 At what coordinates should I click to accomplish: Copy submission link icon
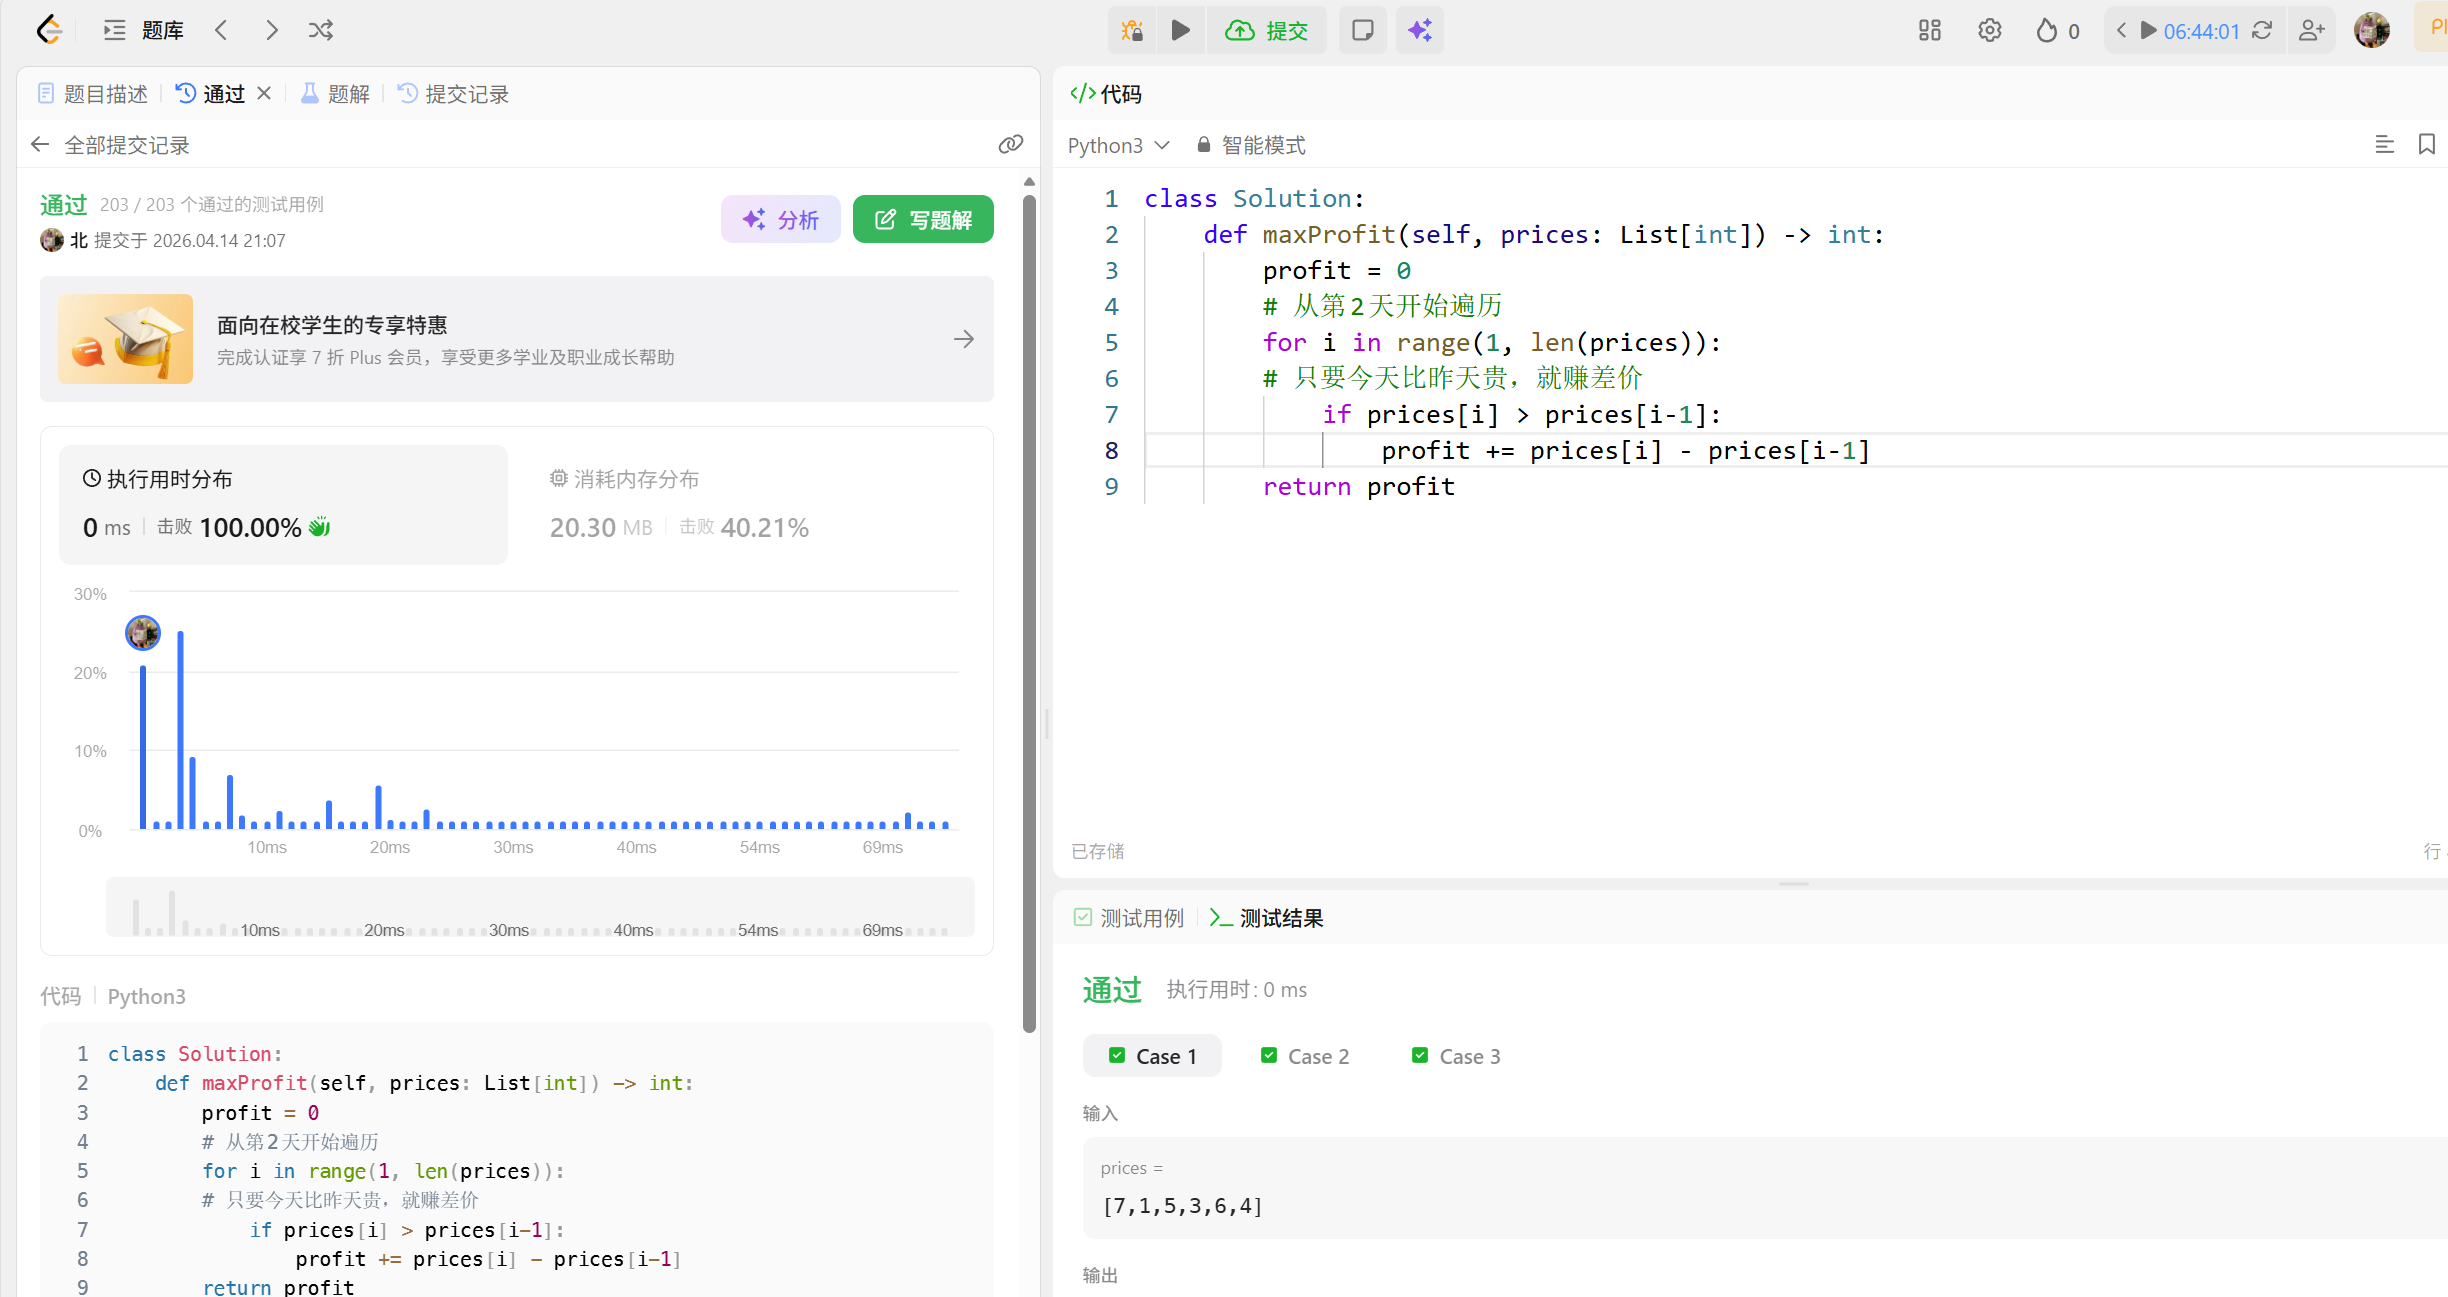coord(1010,145)
